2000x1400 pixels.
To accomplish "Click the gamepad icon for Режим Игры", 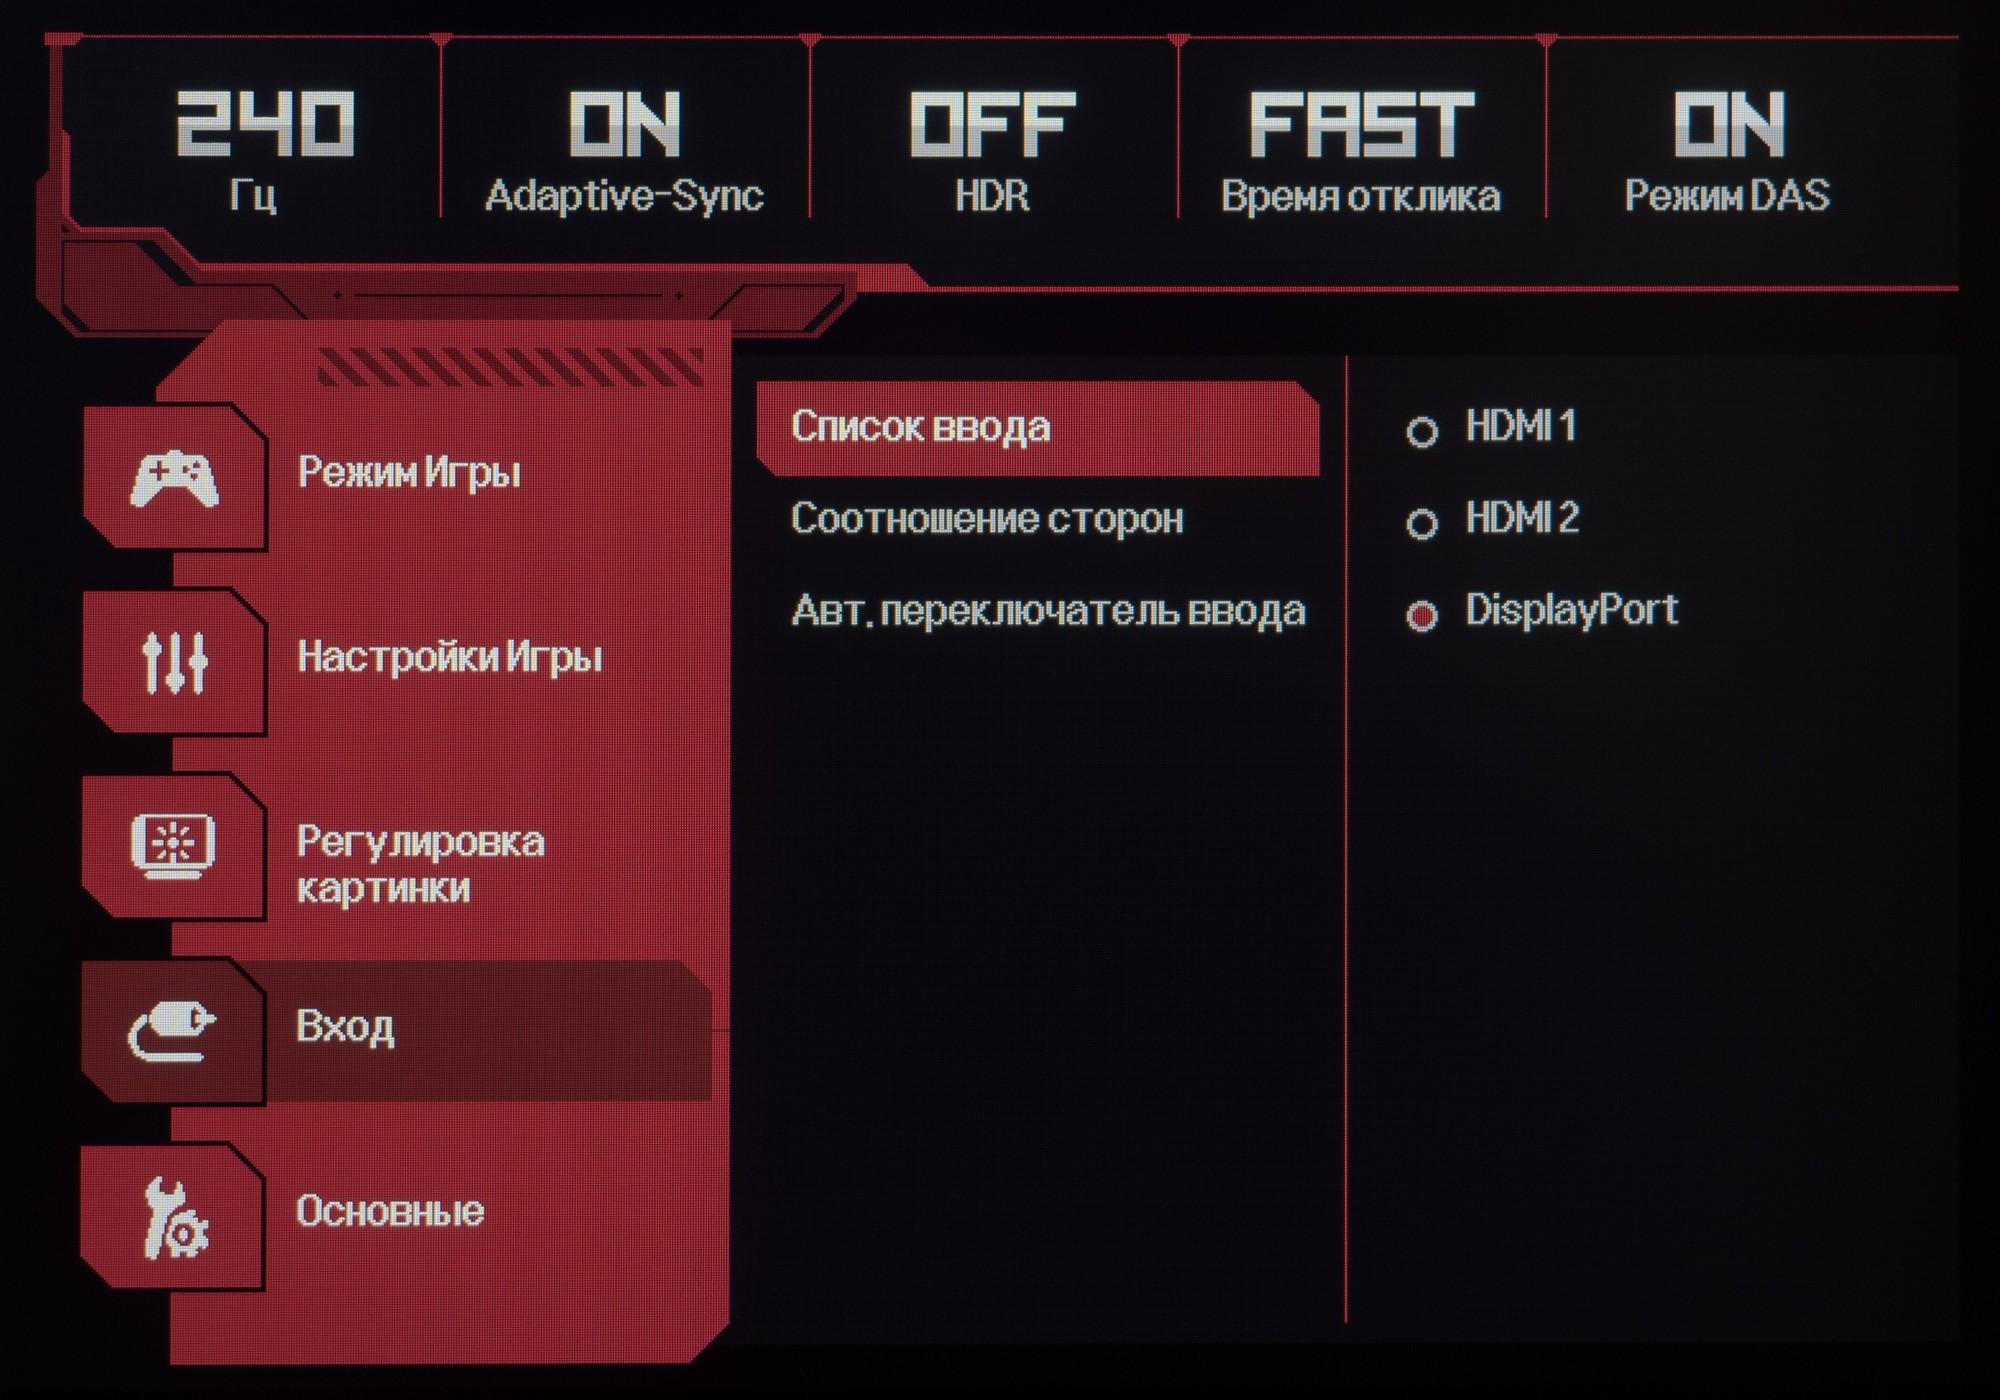I will (175, 479).
